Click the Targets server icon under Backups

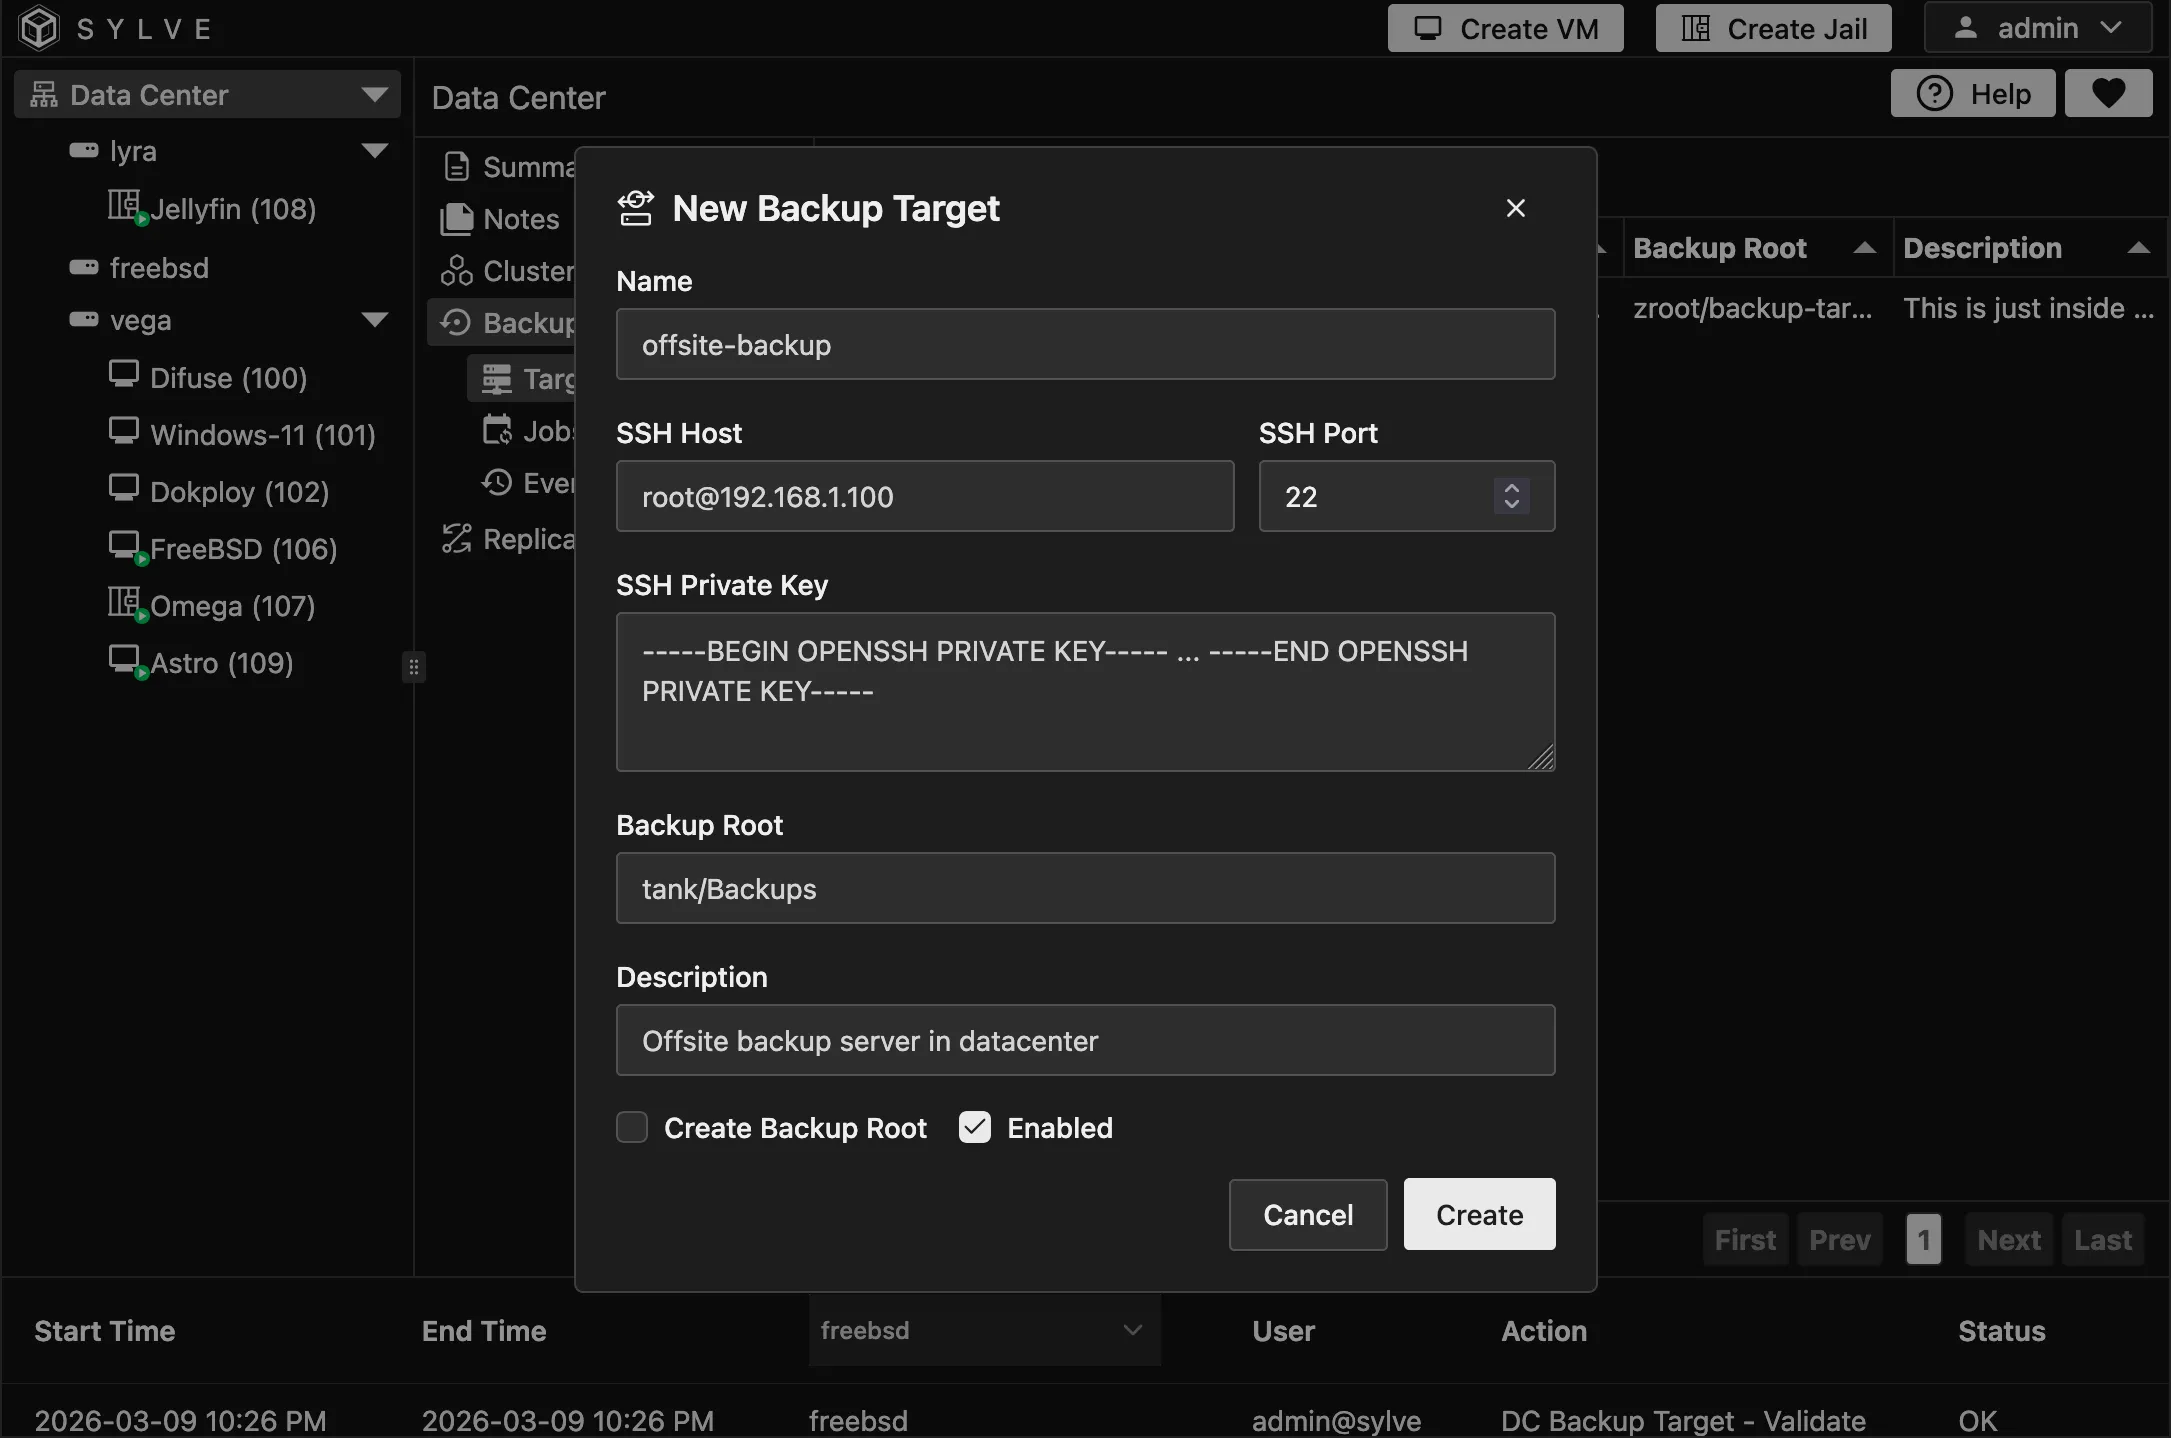[497, 378]
